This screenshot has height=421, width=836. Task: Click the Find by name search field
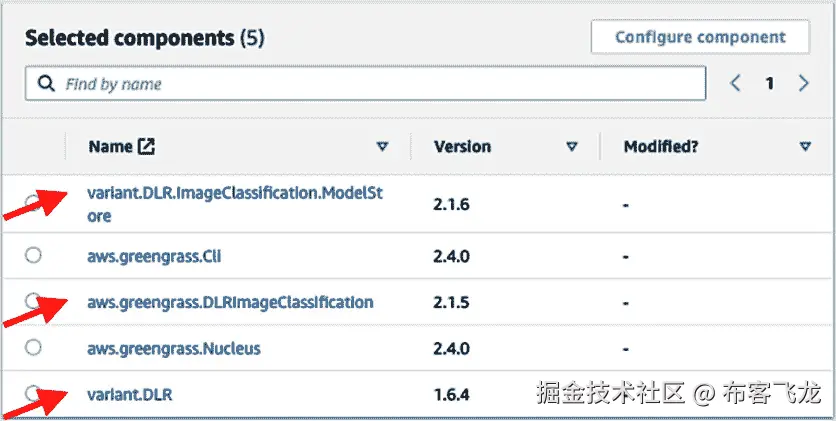365,84
